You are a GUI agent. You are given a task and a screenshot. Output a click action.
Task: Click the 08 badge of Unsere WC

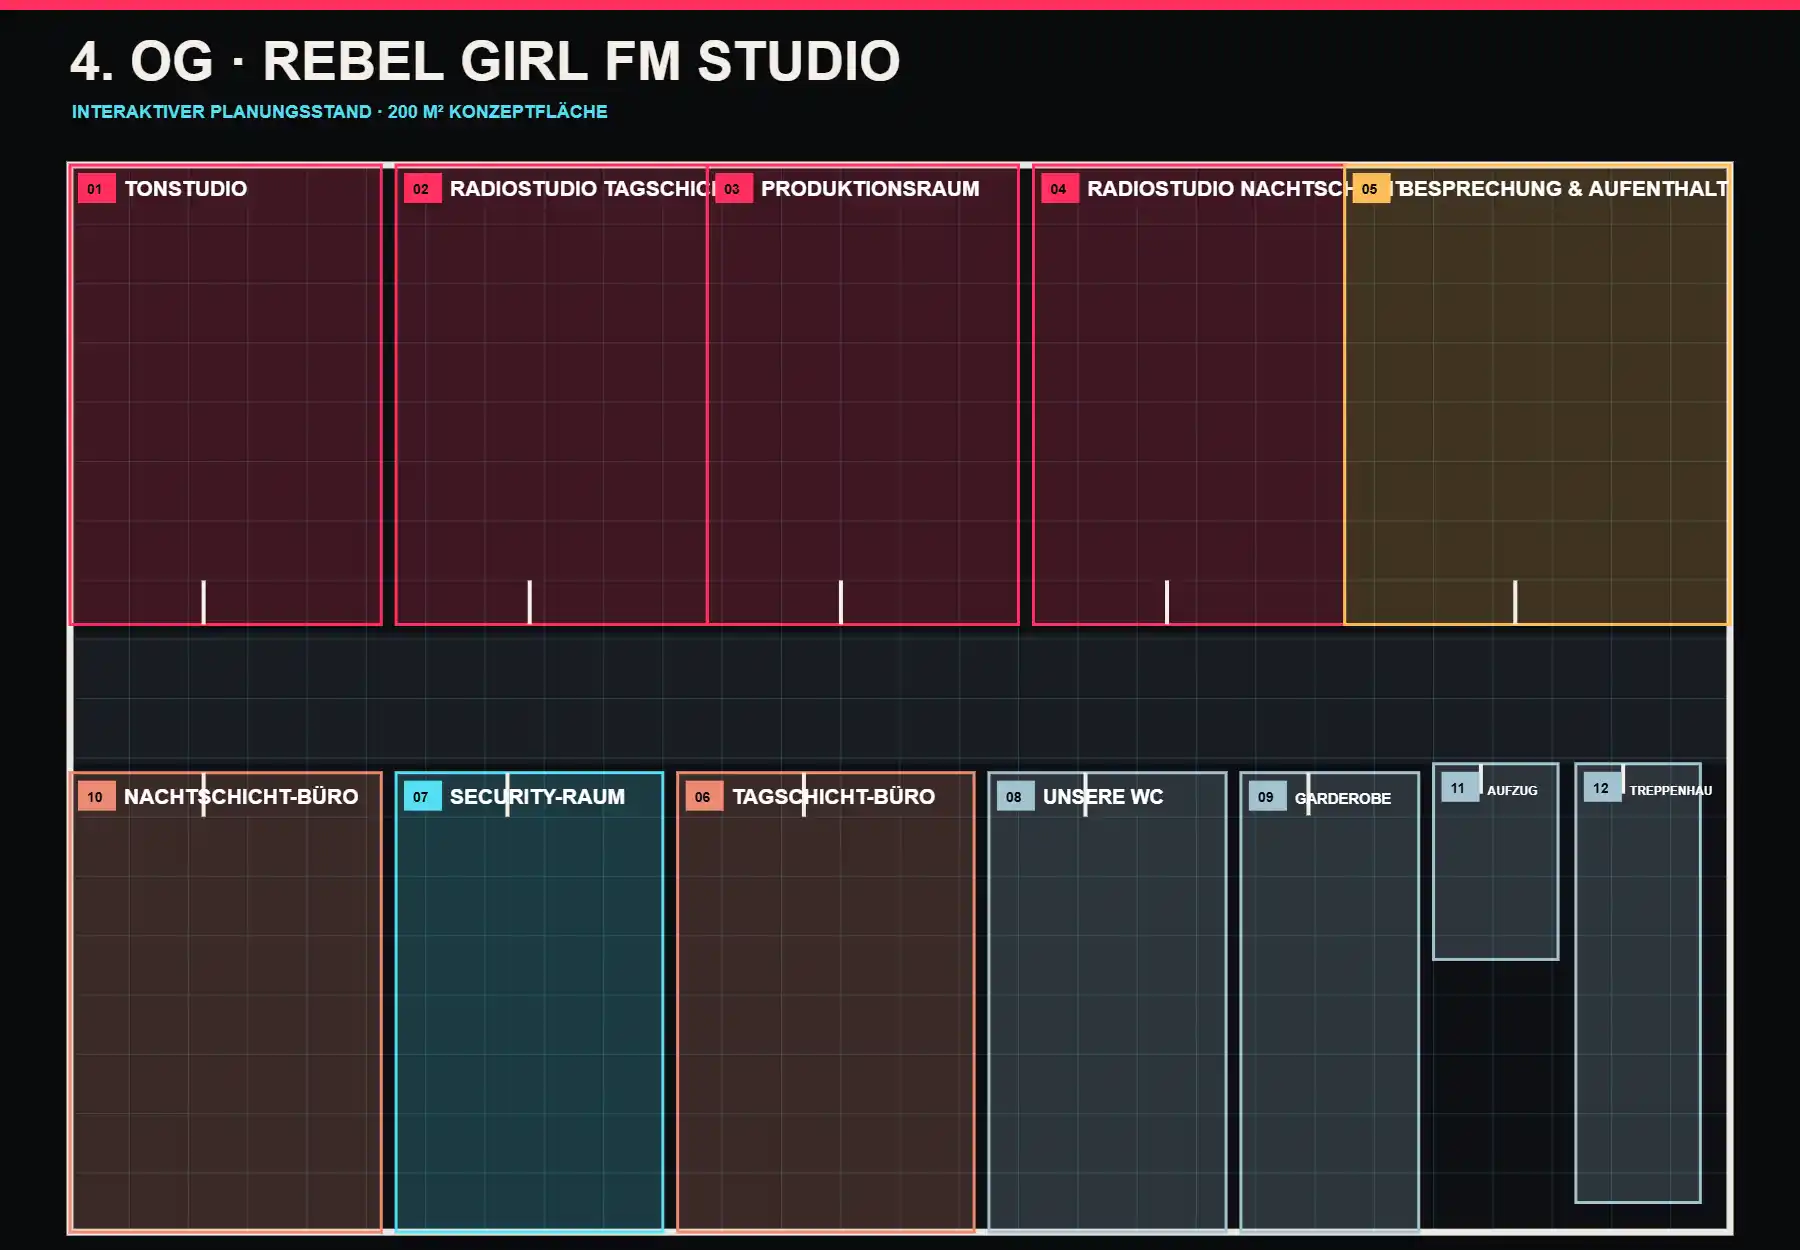tap(1015, 797)
